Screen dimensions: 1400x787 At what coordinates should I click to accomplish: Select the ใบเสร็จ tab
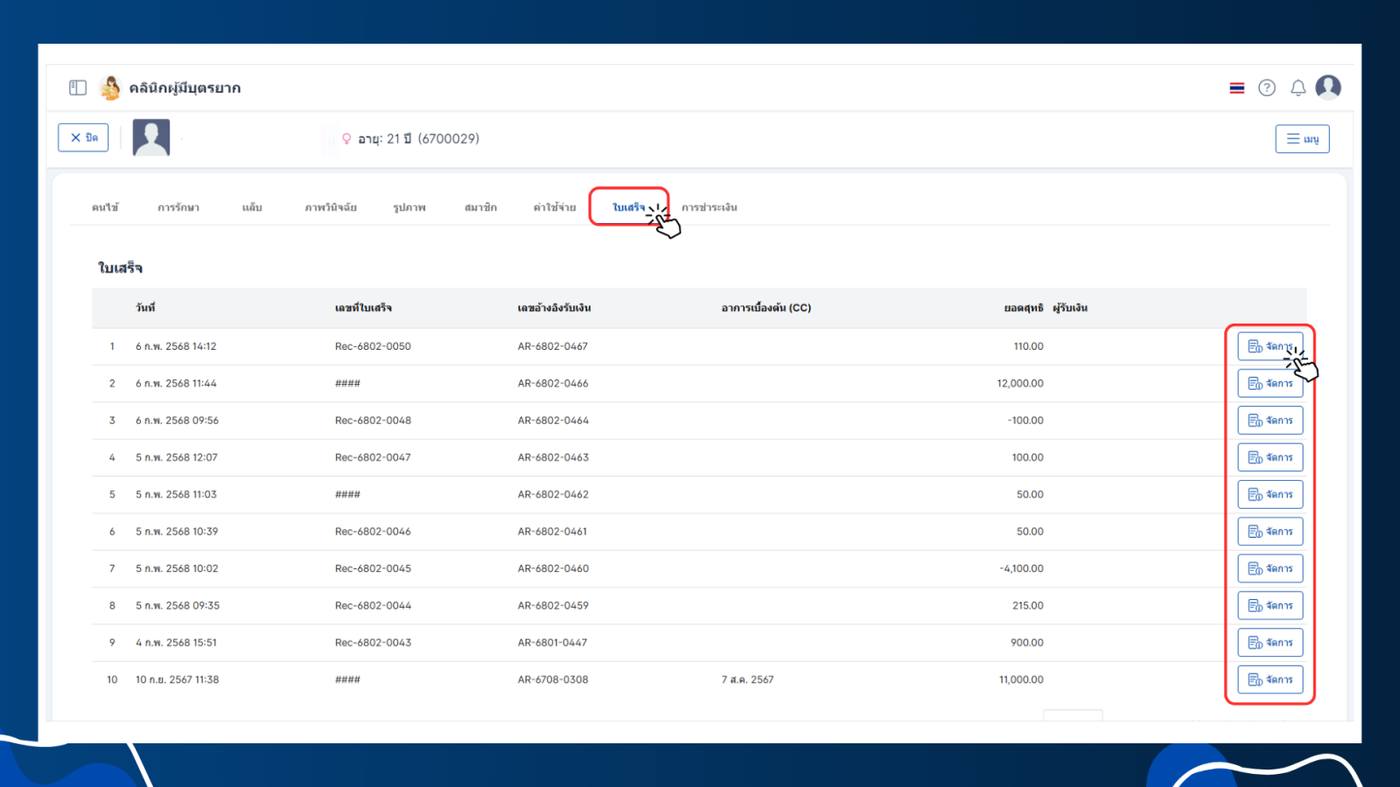pyautogui.click(x=629, y=208)
